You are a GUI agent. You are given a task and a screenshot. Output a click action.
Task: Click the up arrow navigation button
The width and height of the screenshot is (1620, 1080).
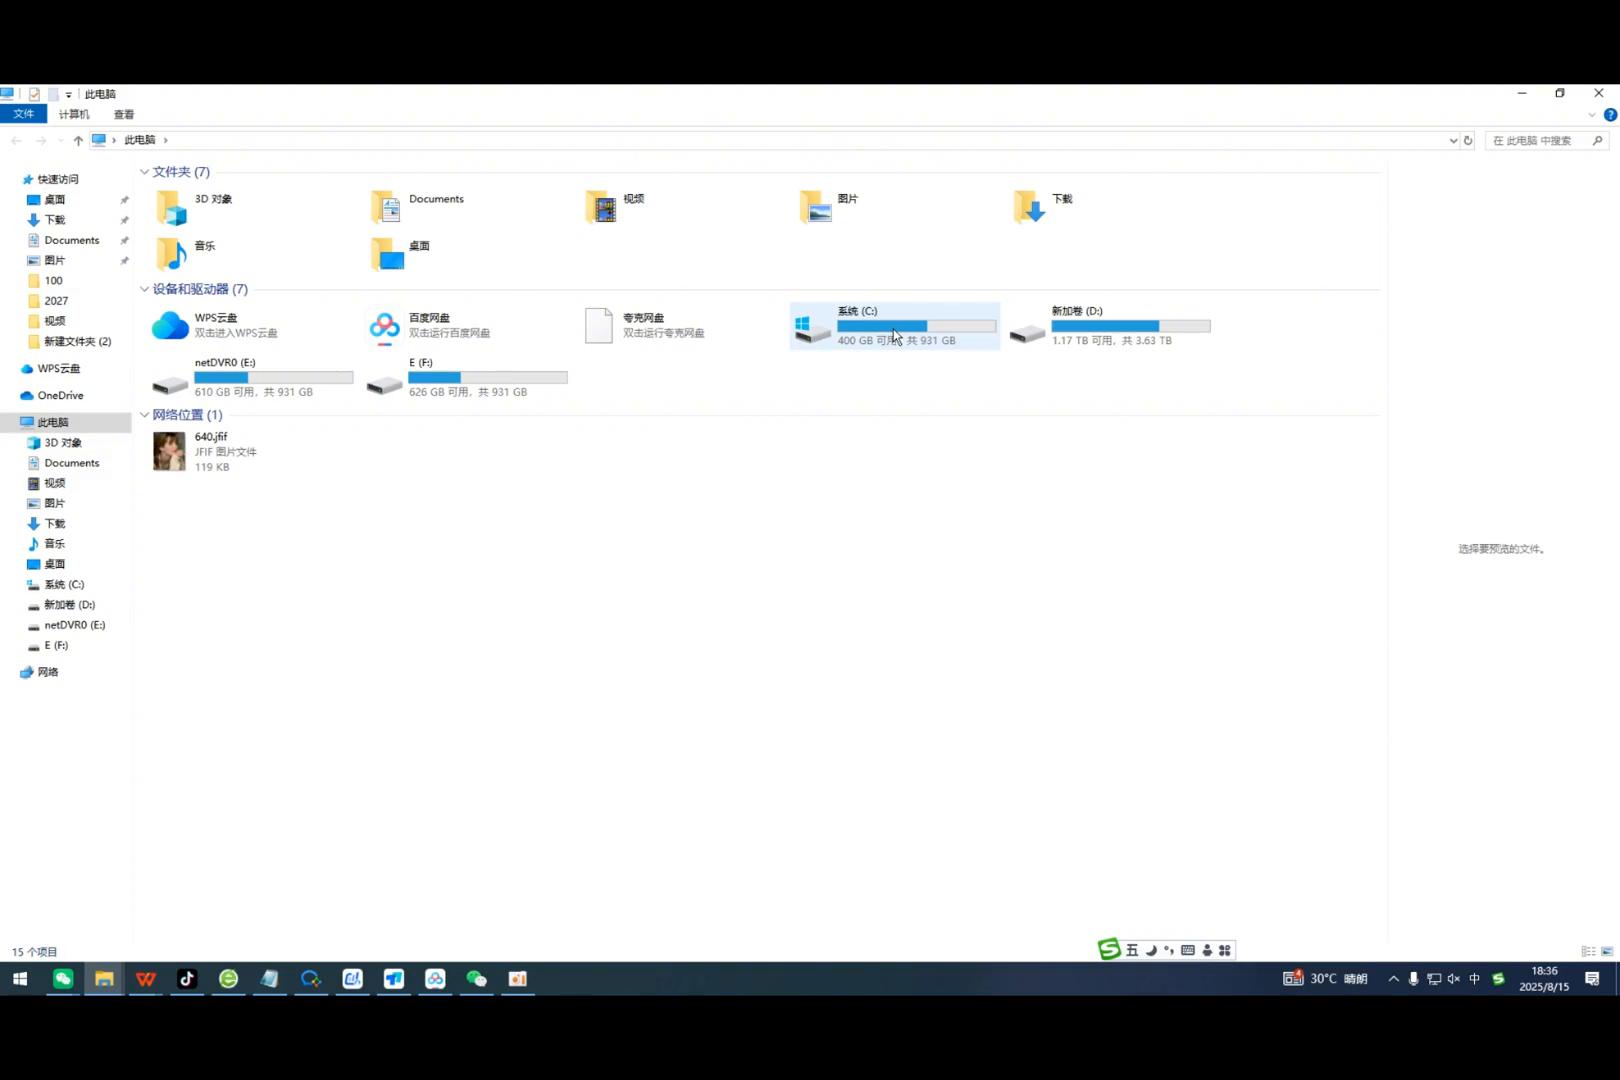[78, 141]
